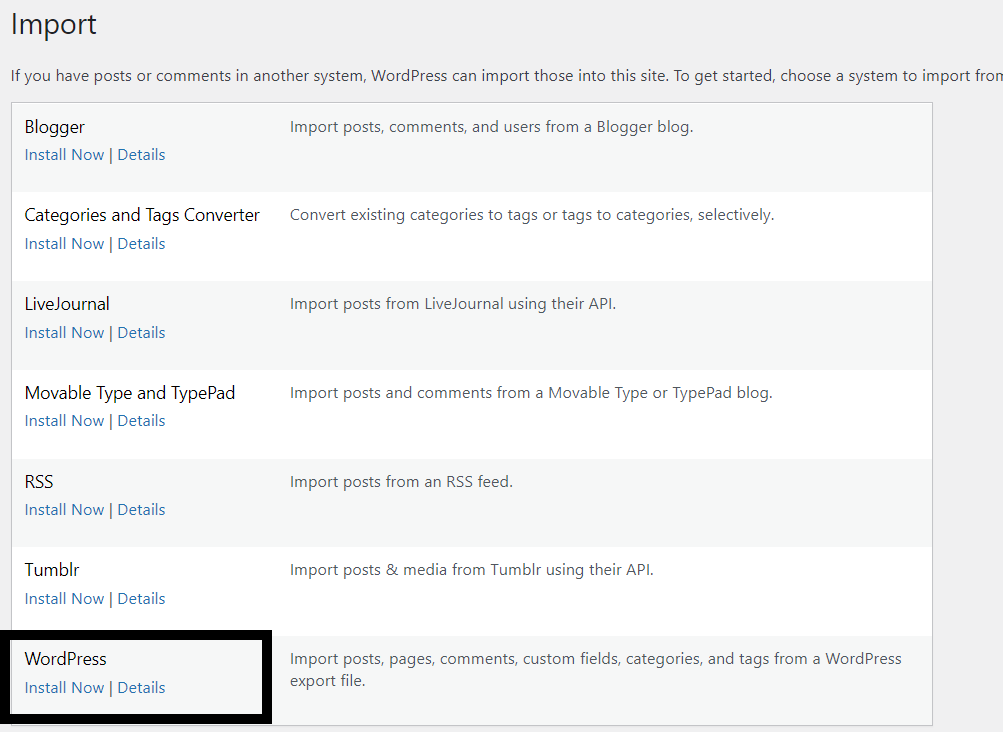
Task: Click Install Now under WordPress
Action: coord(64,687)
